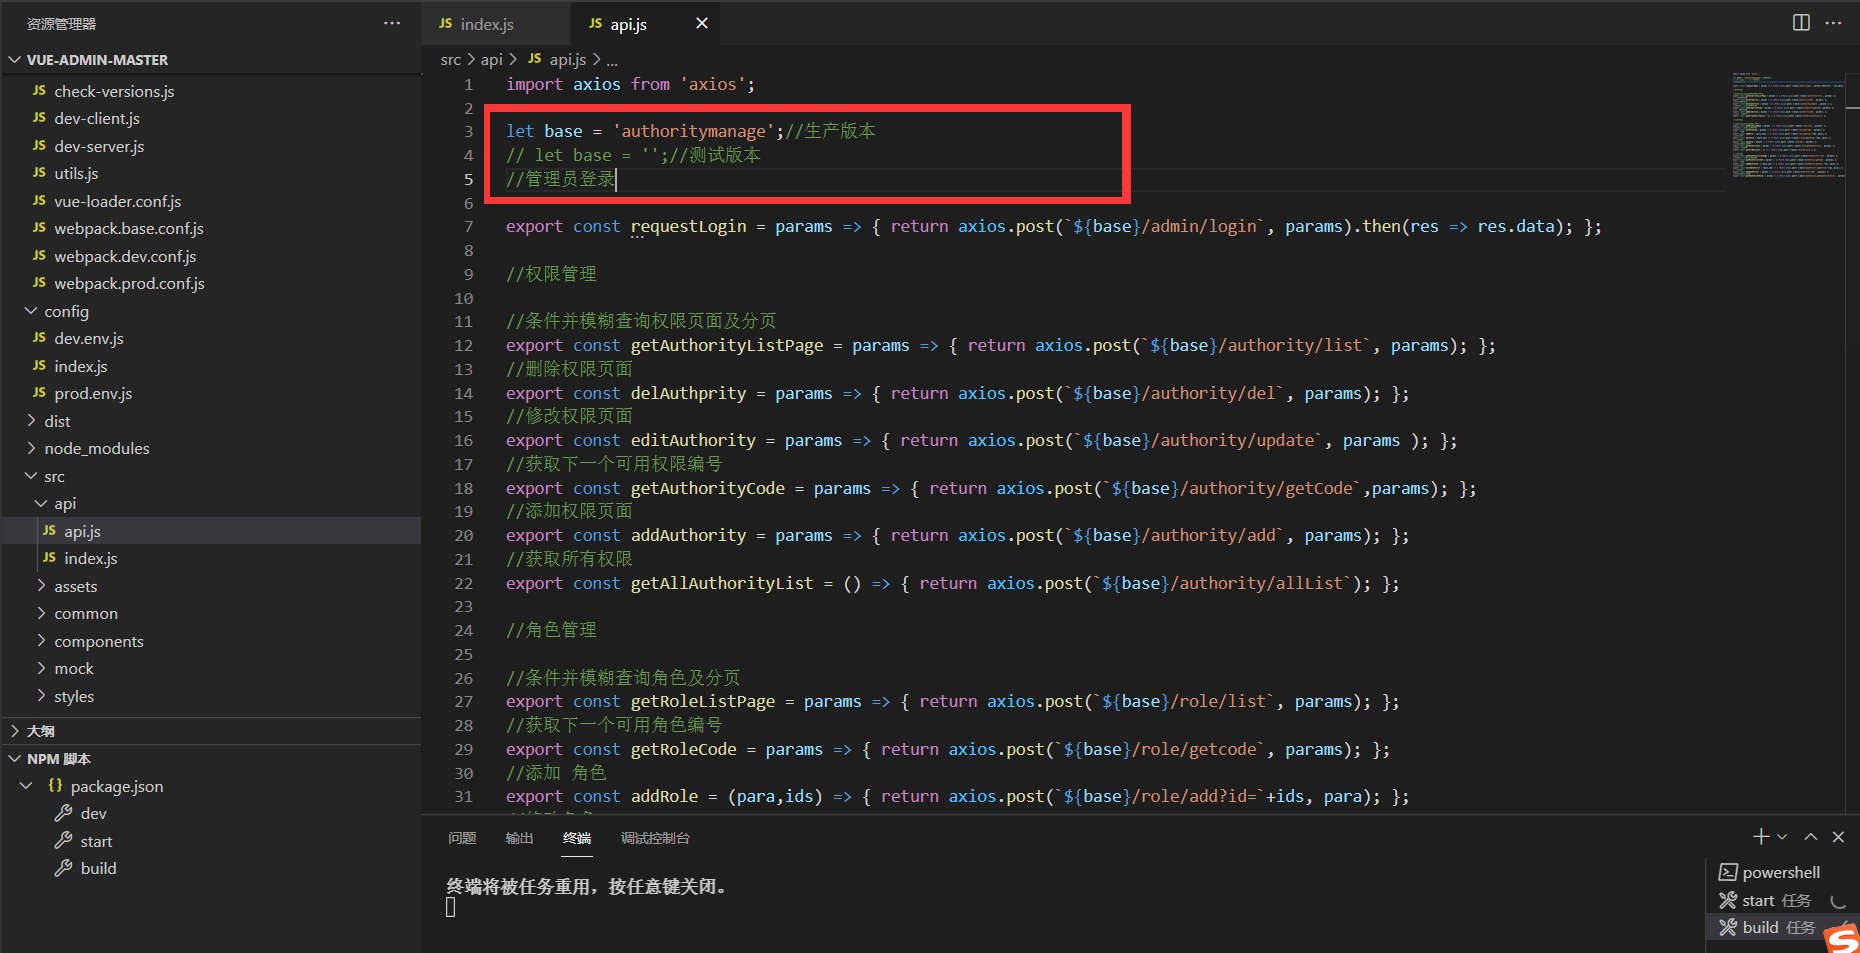The image size is (1860, 953).
Task: Collapse package.json scripts node
Action: tap(26, 786)
